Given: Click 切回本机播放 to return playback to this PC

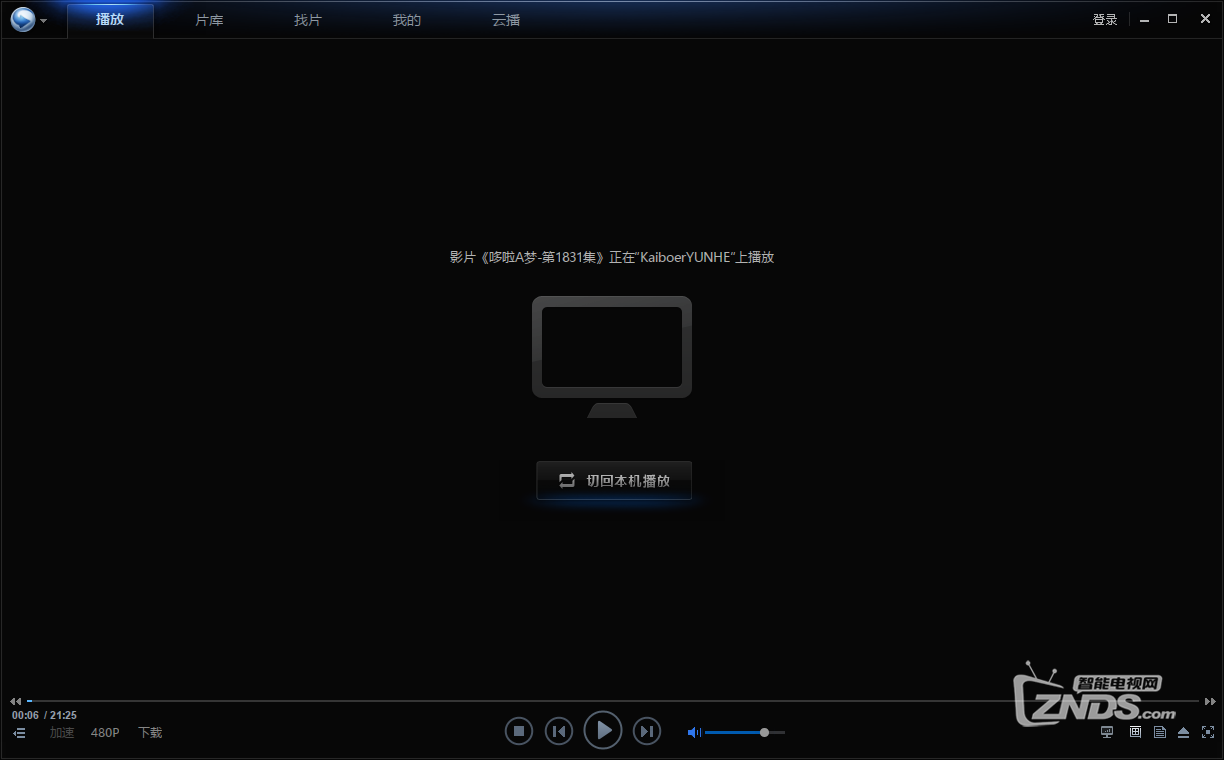Looking at the screenshot, I should [x=614, y=480].
